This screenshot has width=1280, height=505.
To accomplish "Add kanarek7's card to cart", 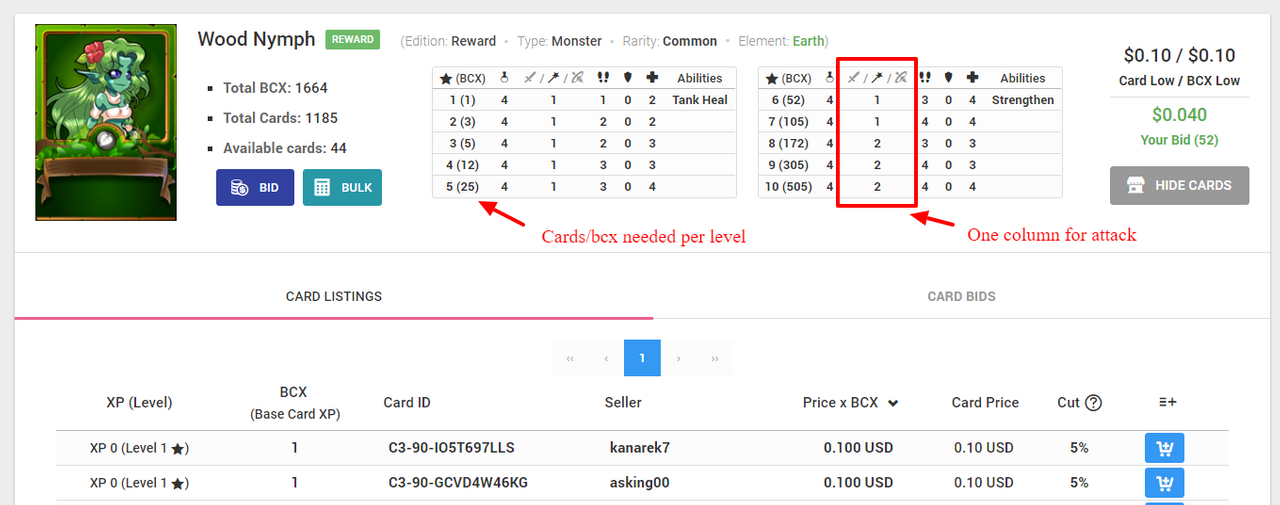I will [1164, 448].
